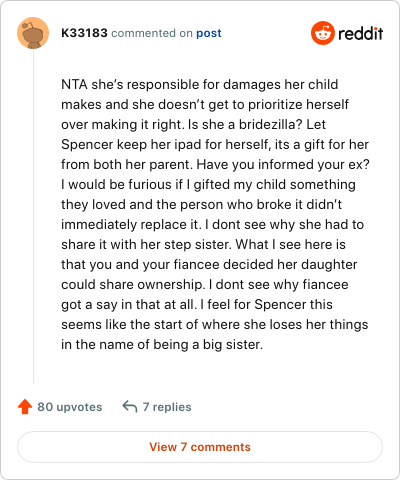
Task: Click the line "in the name of being a big sister."
Action: coord(162,344)
